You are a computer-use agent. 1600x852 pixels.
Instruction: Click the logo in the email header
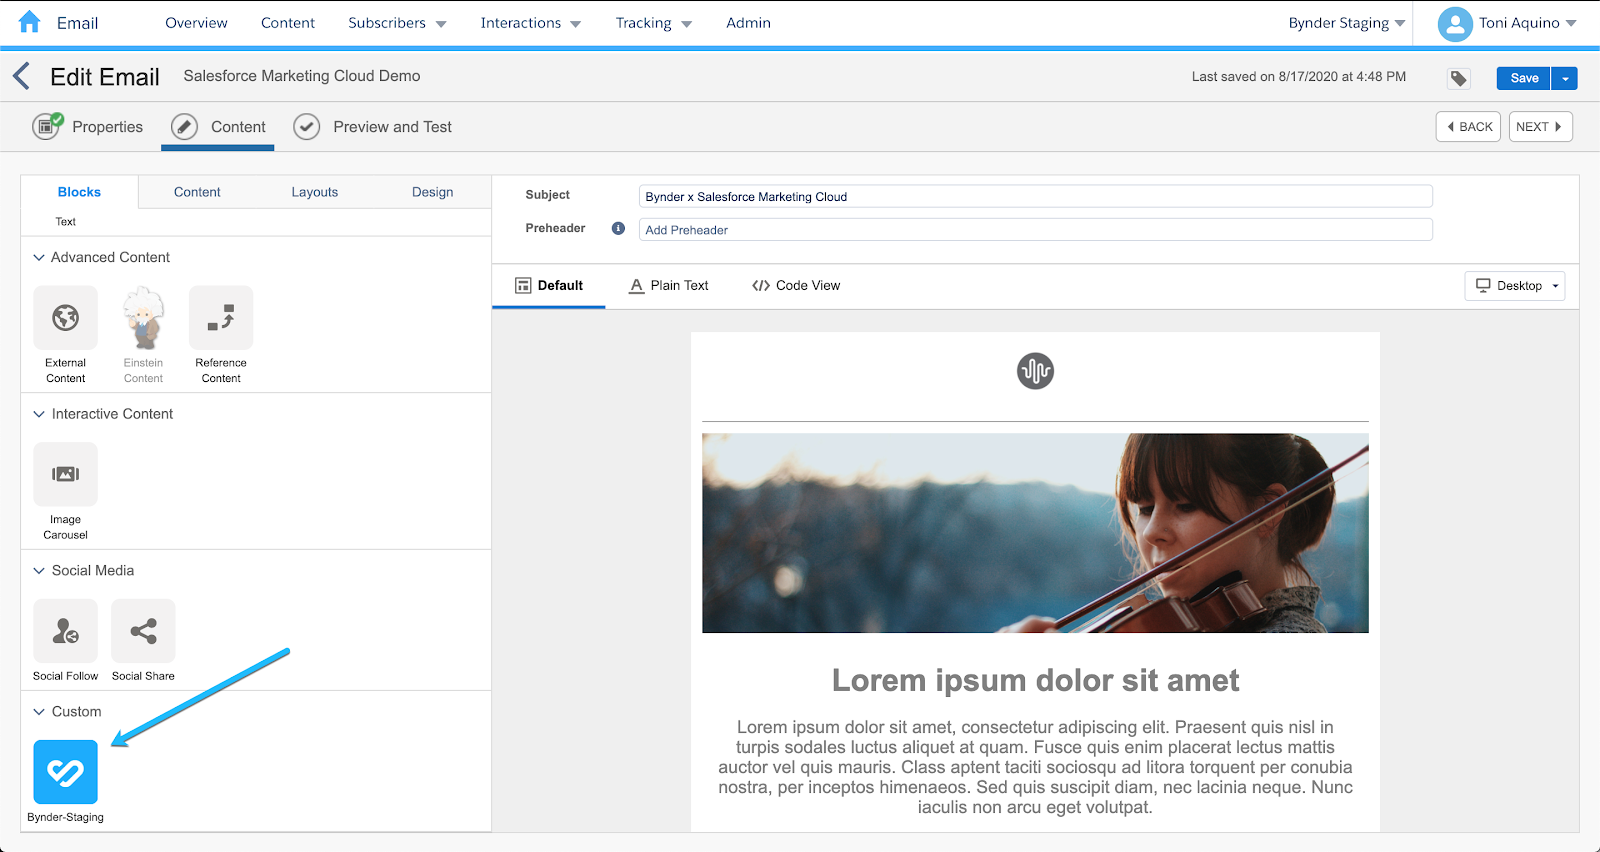pos(1035,371)
